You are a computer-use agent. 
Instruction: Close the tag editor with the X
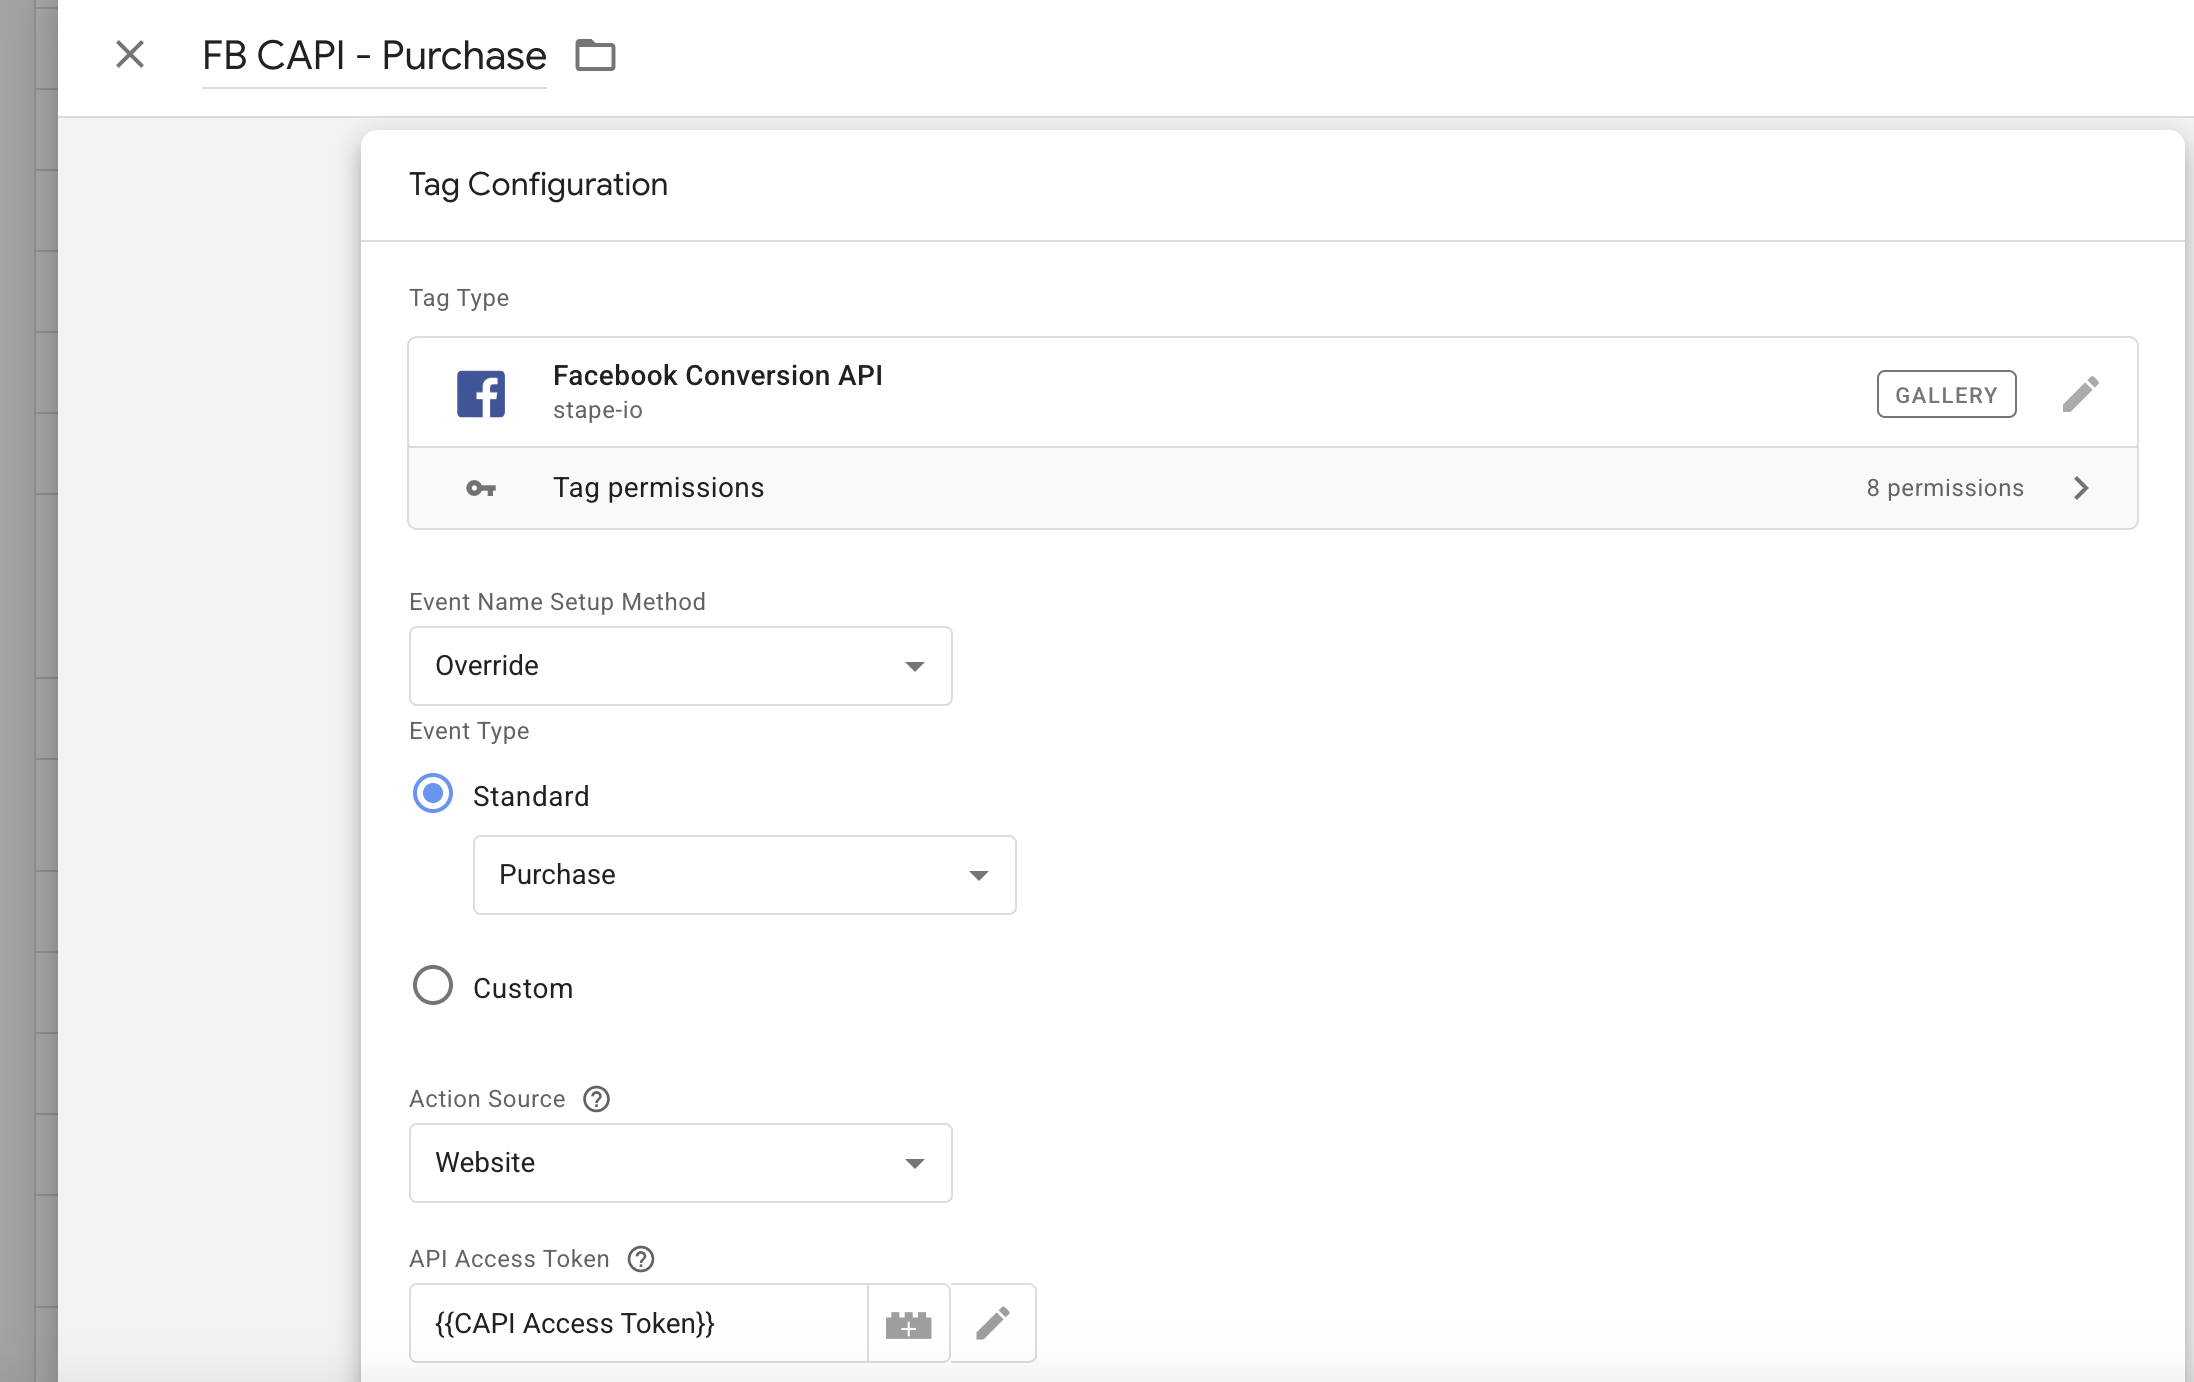(130, 55)
